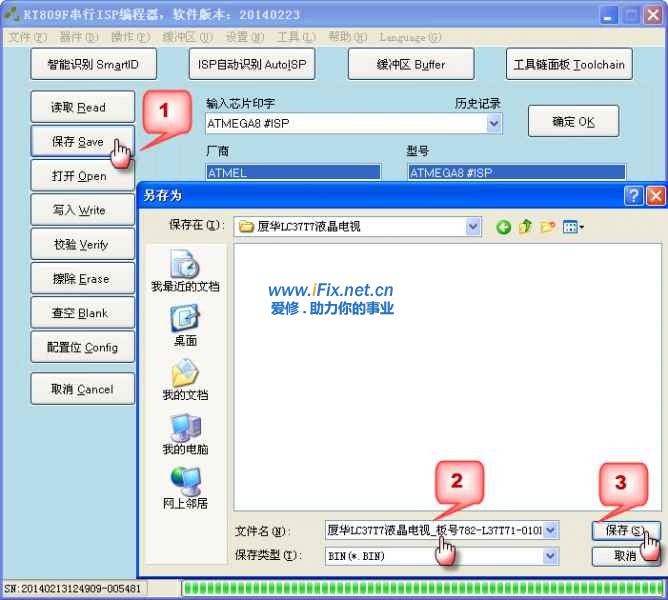Go to Desktop (桌面) in places bar
668x600 pixels.
pos(185,325)
